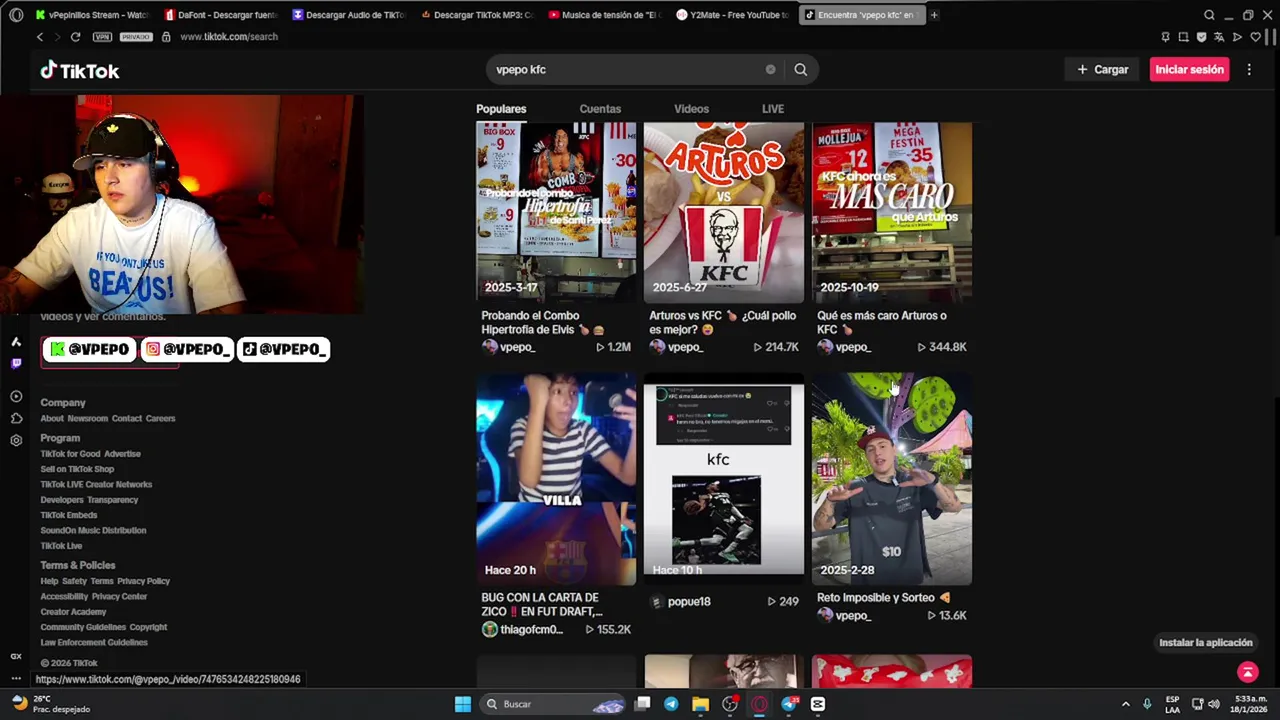The image size is (1280, 720).
Task: Click Instalar la aplicación button
Action: point(1205,643)
